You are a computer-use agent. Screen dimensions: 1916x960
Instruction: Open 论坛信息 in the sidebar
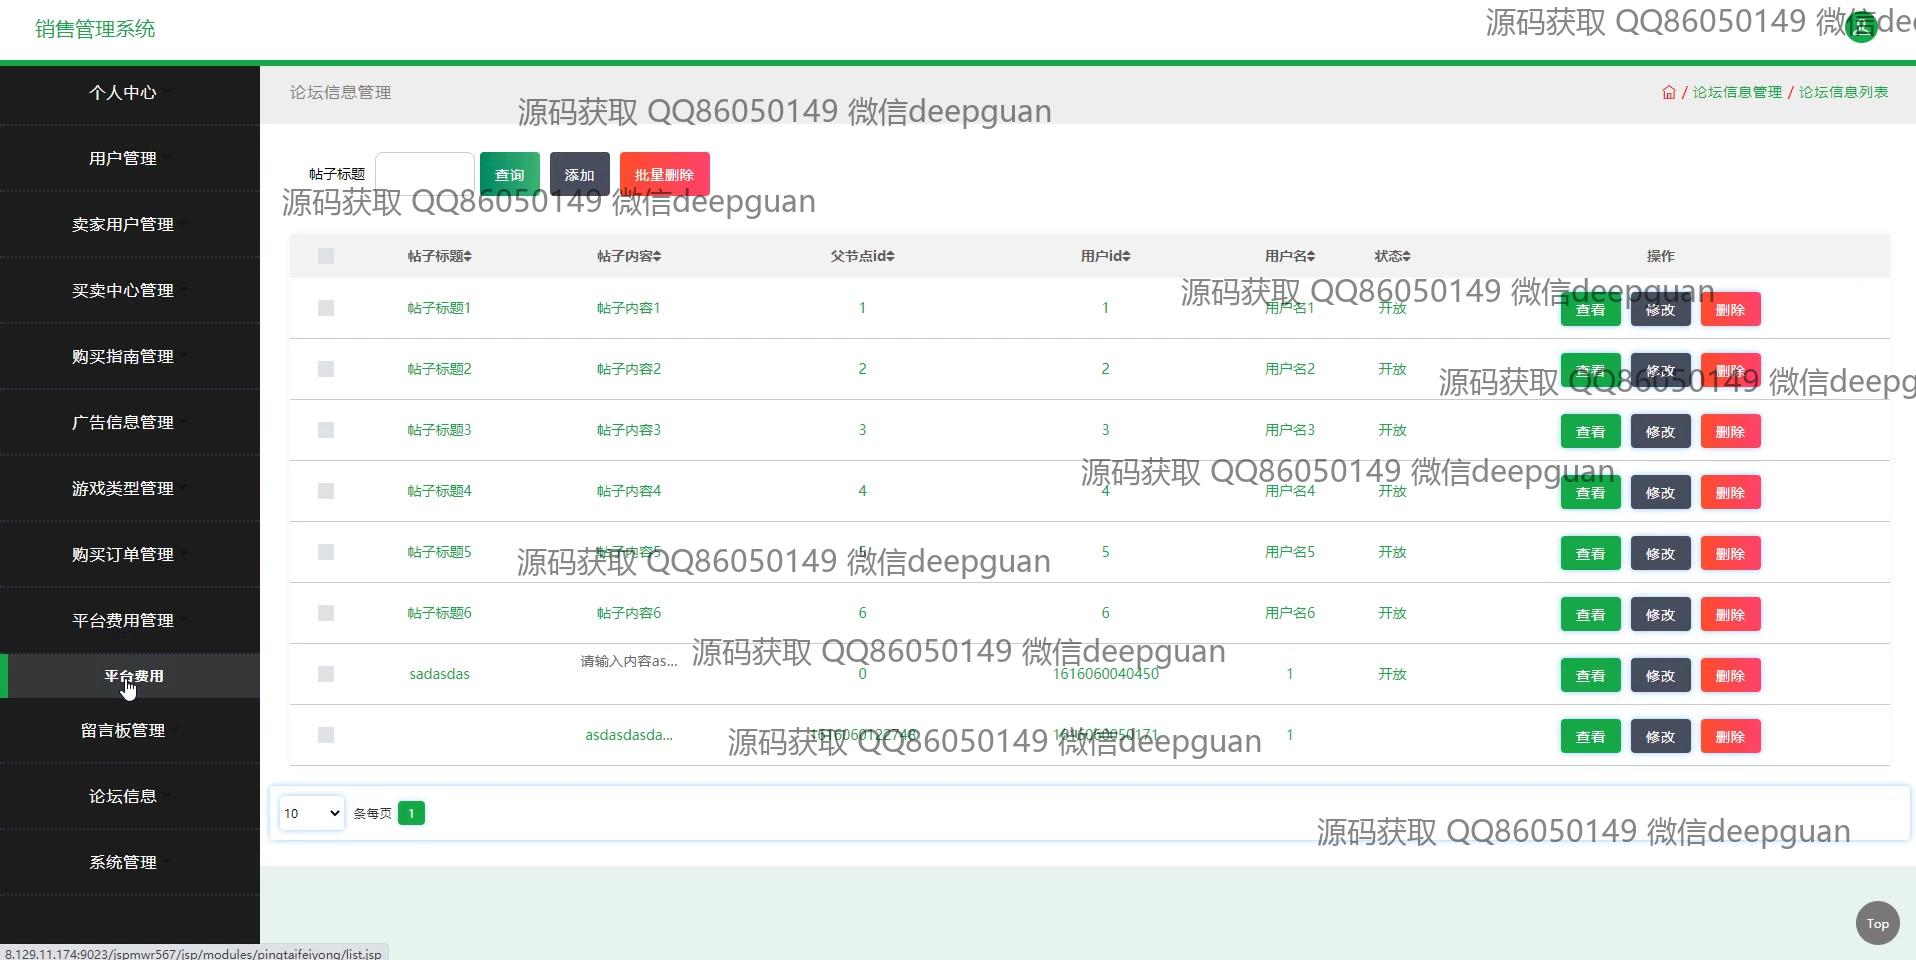pyautogui.click(x=123, y=796)
